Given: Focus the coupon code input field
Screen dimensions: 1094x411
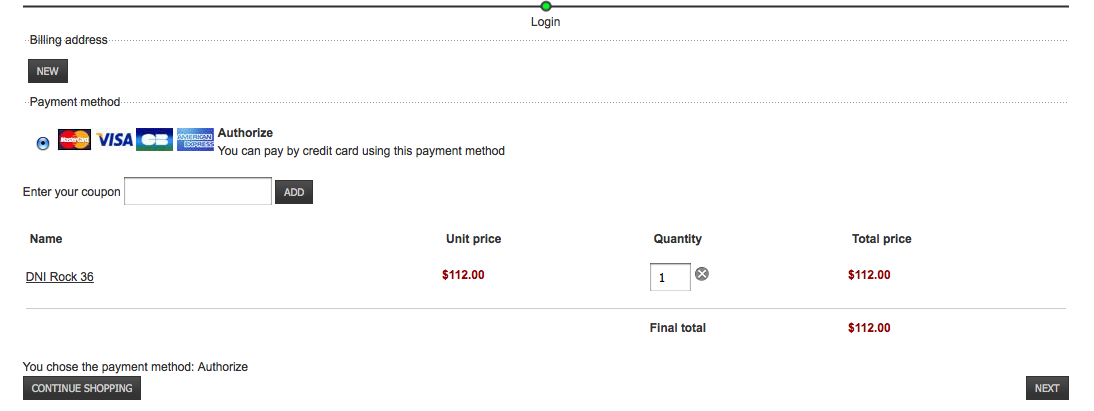Looking at the screenshot, I should (198, 191).
